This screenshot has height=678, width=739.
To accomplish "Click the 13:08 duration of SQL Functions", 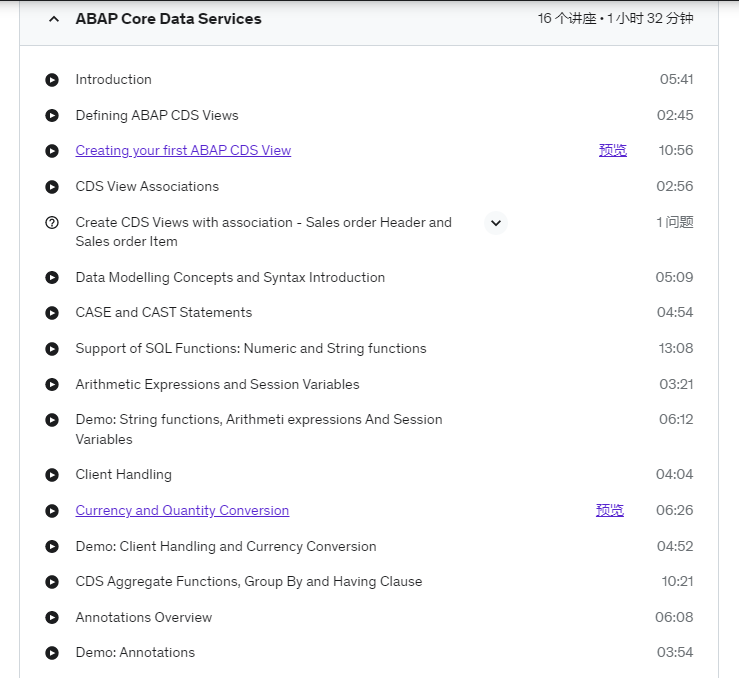I will (x=676, y=348).
